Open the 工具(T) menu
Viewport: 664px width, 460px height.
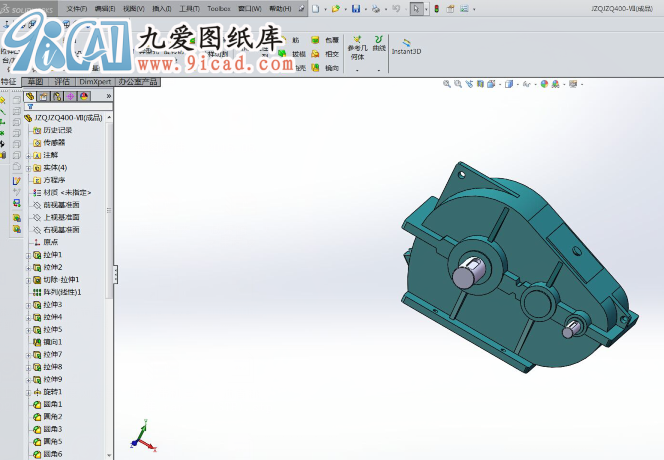click(189, 8)
